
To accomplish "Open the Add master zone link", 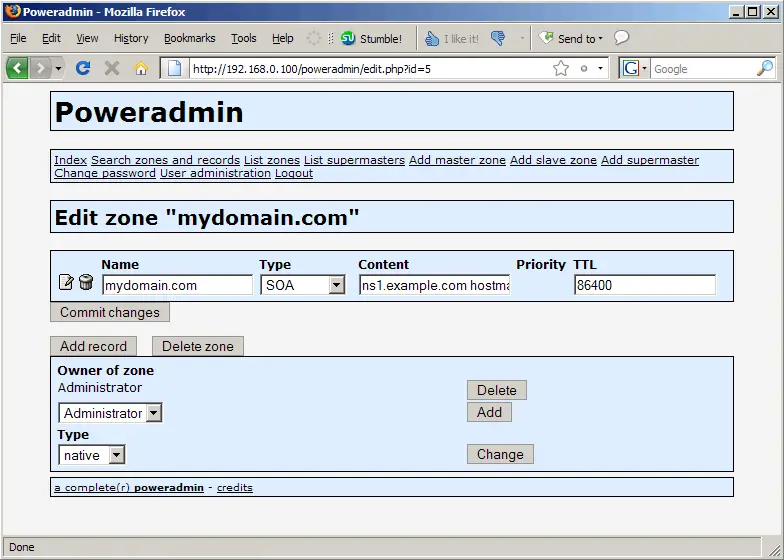I will pyautogui.click(x=458, y=160).
